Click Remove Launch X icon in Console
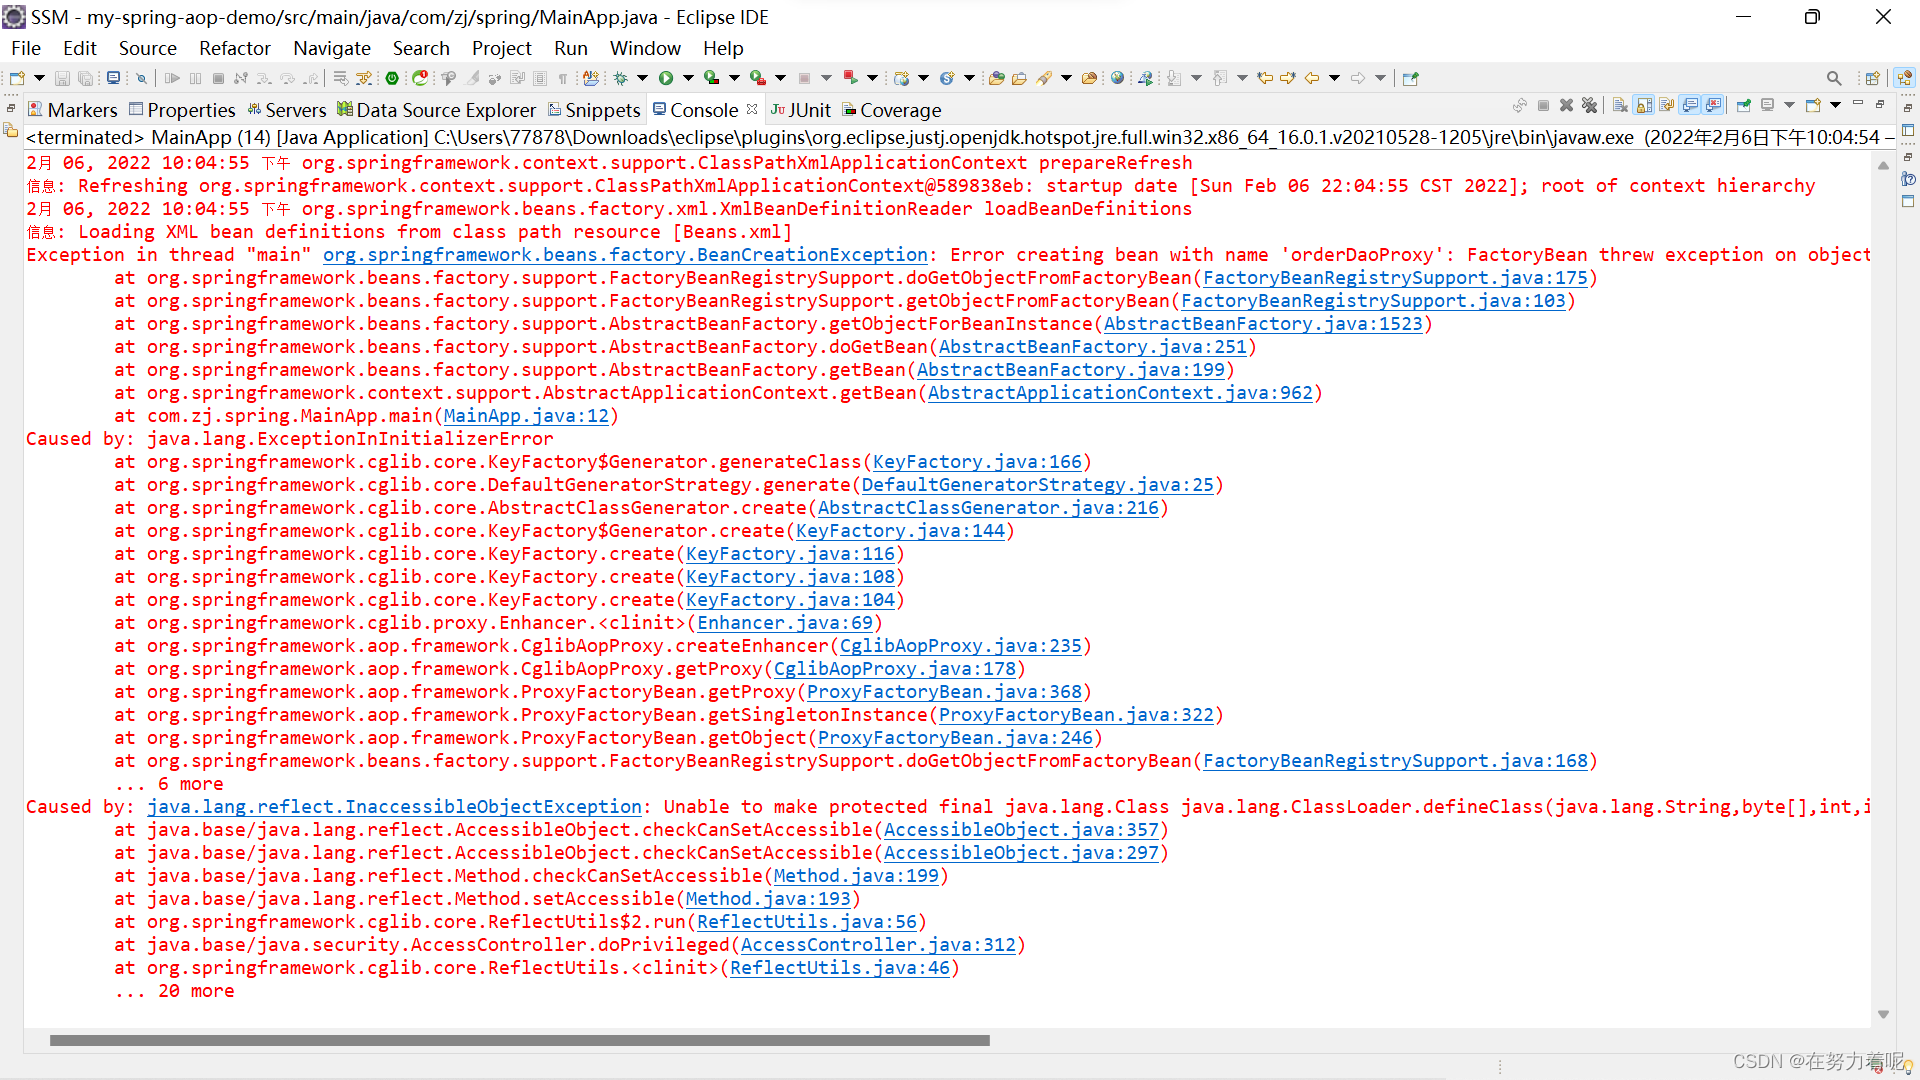Viewport: 1920px width, 1080px height. coord(1566,105)
